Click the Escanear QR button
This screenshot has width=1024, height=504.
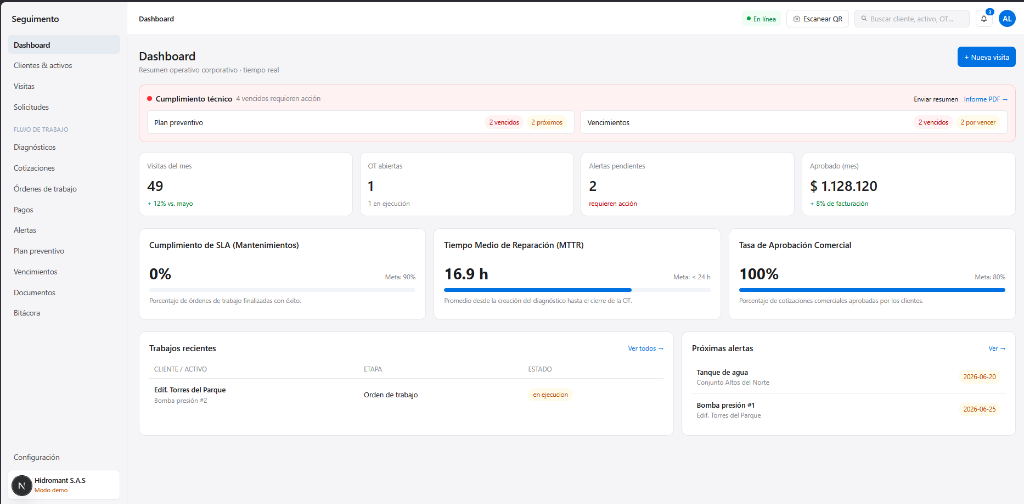pos(818,19)
